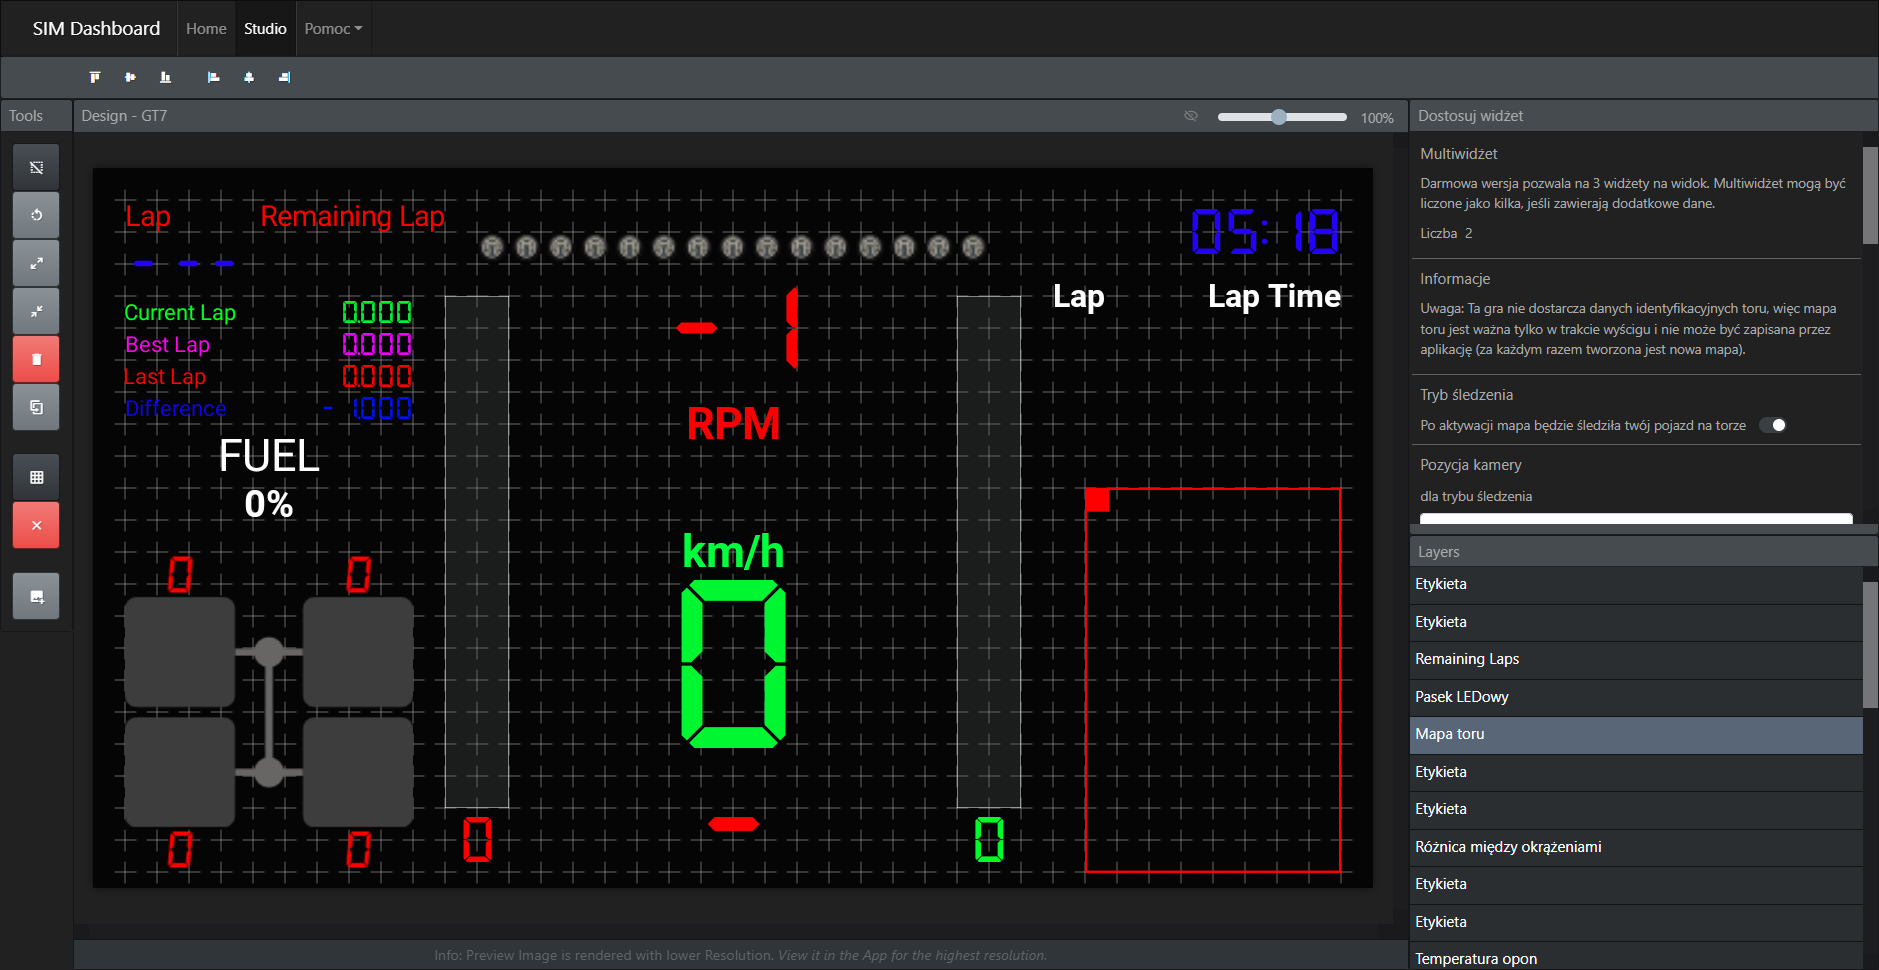Click the expand arrows tool button
This screenshot has height=970, width=1879.
(x=36, y=263)
